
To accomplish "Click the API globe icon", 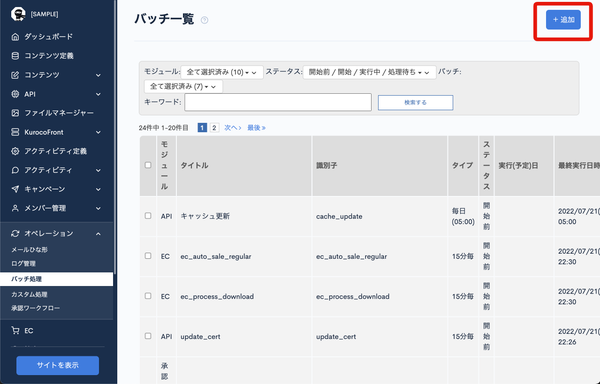I will (x=15, y=94).
